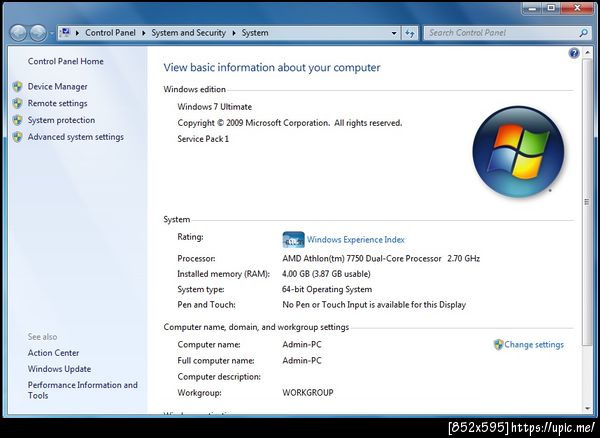Close the System window
The width and height of the screenshot is (600, 438).
[x=578, y=8]
